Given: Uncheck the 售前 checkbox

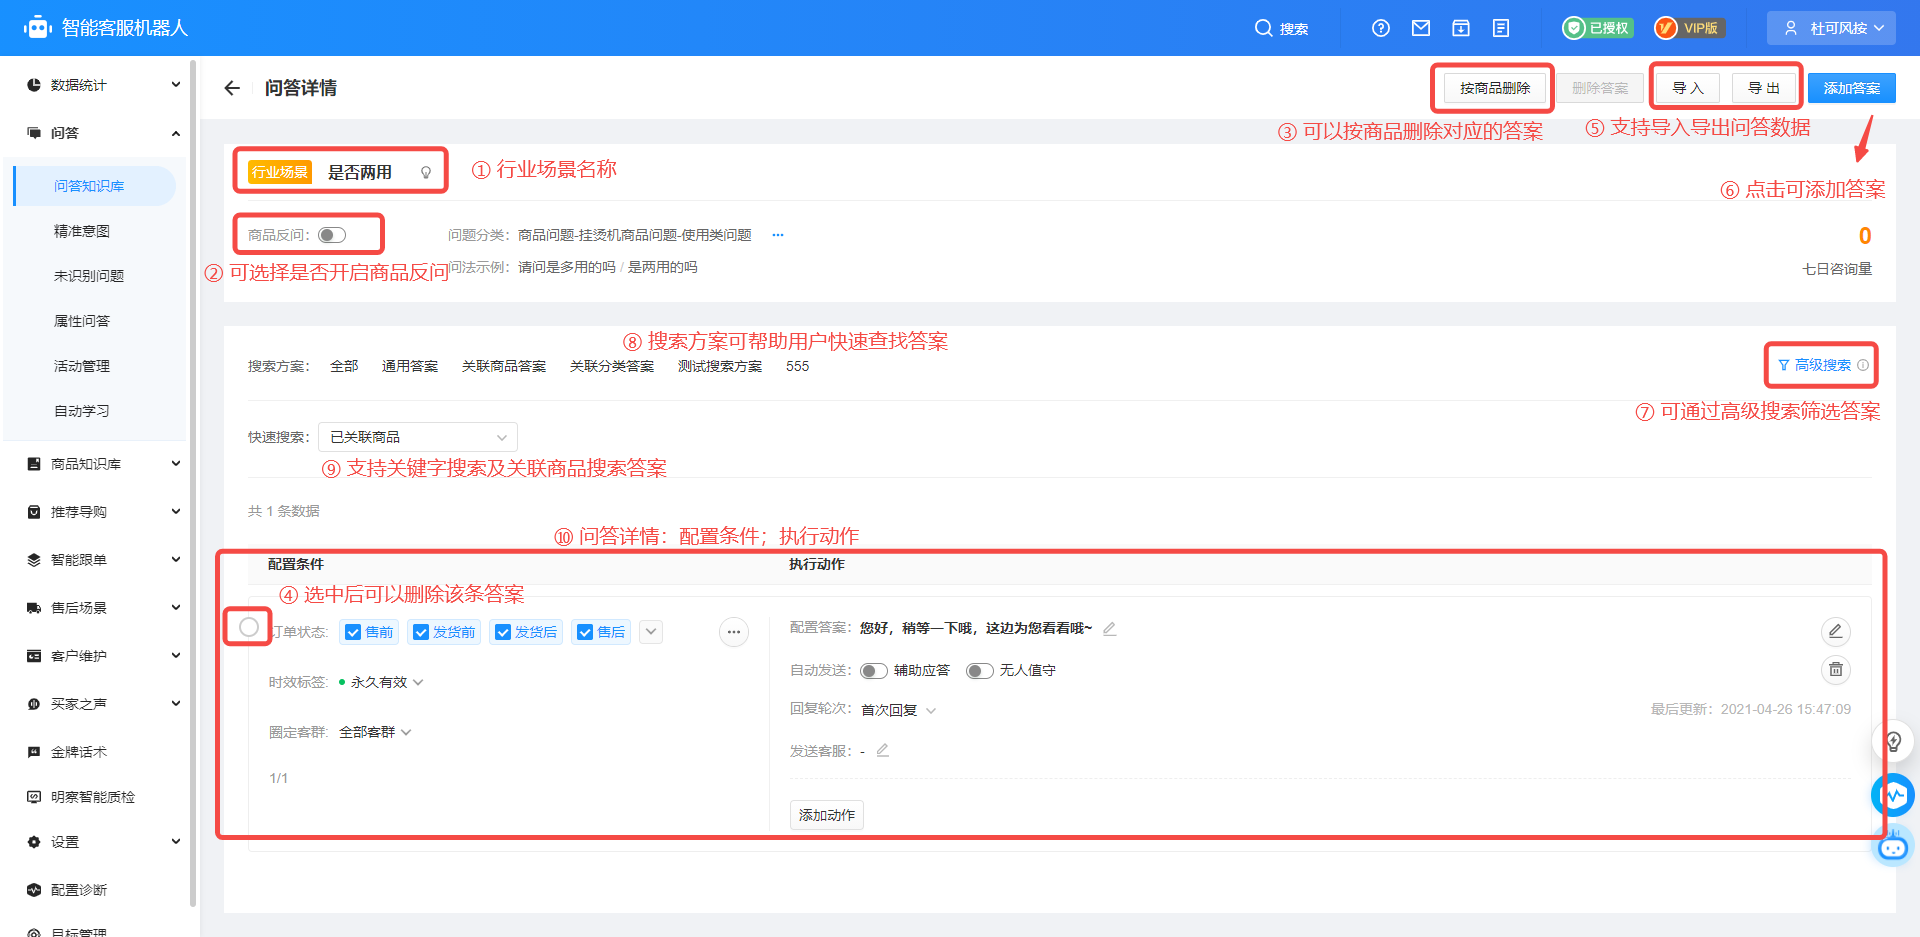Looking at the screenshot, I should click(353, 632).
